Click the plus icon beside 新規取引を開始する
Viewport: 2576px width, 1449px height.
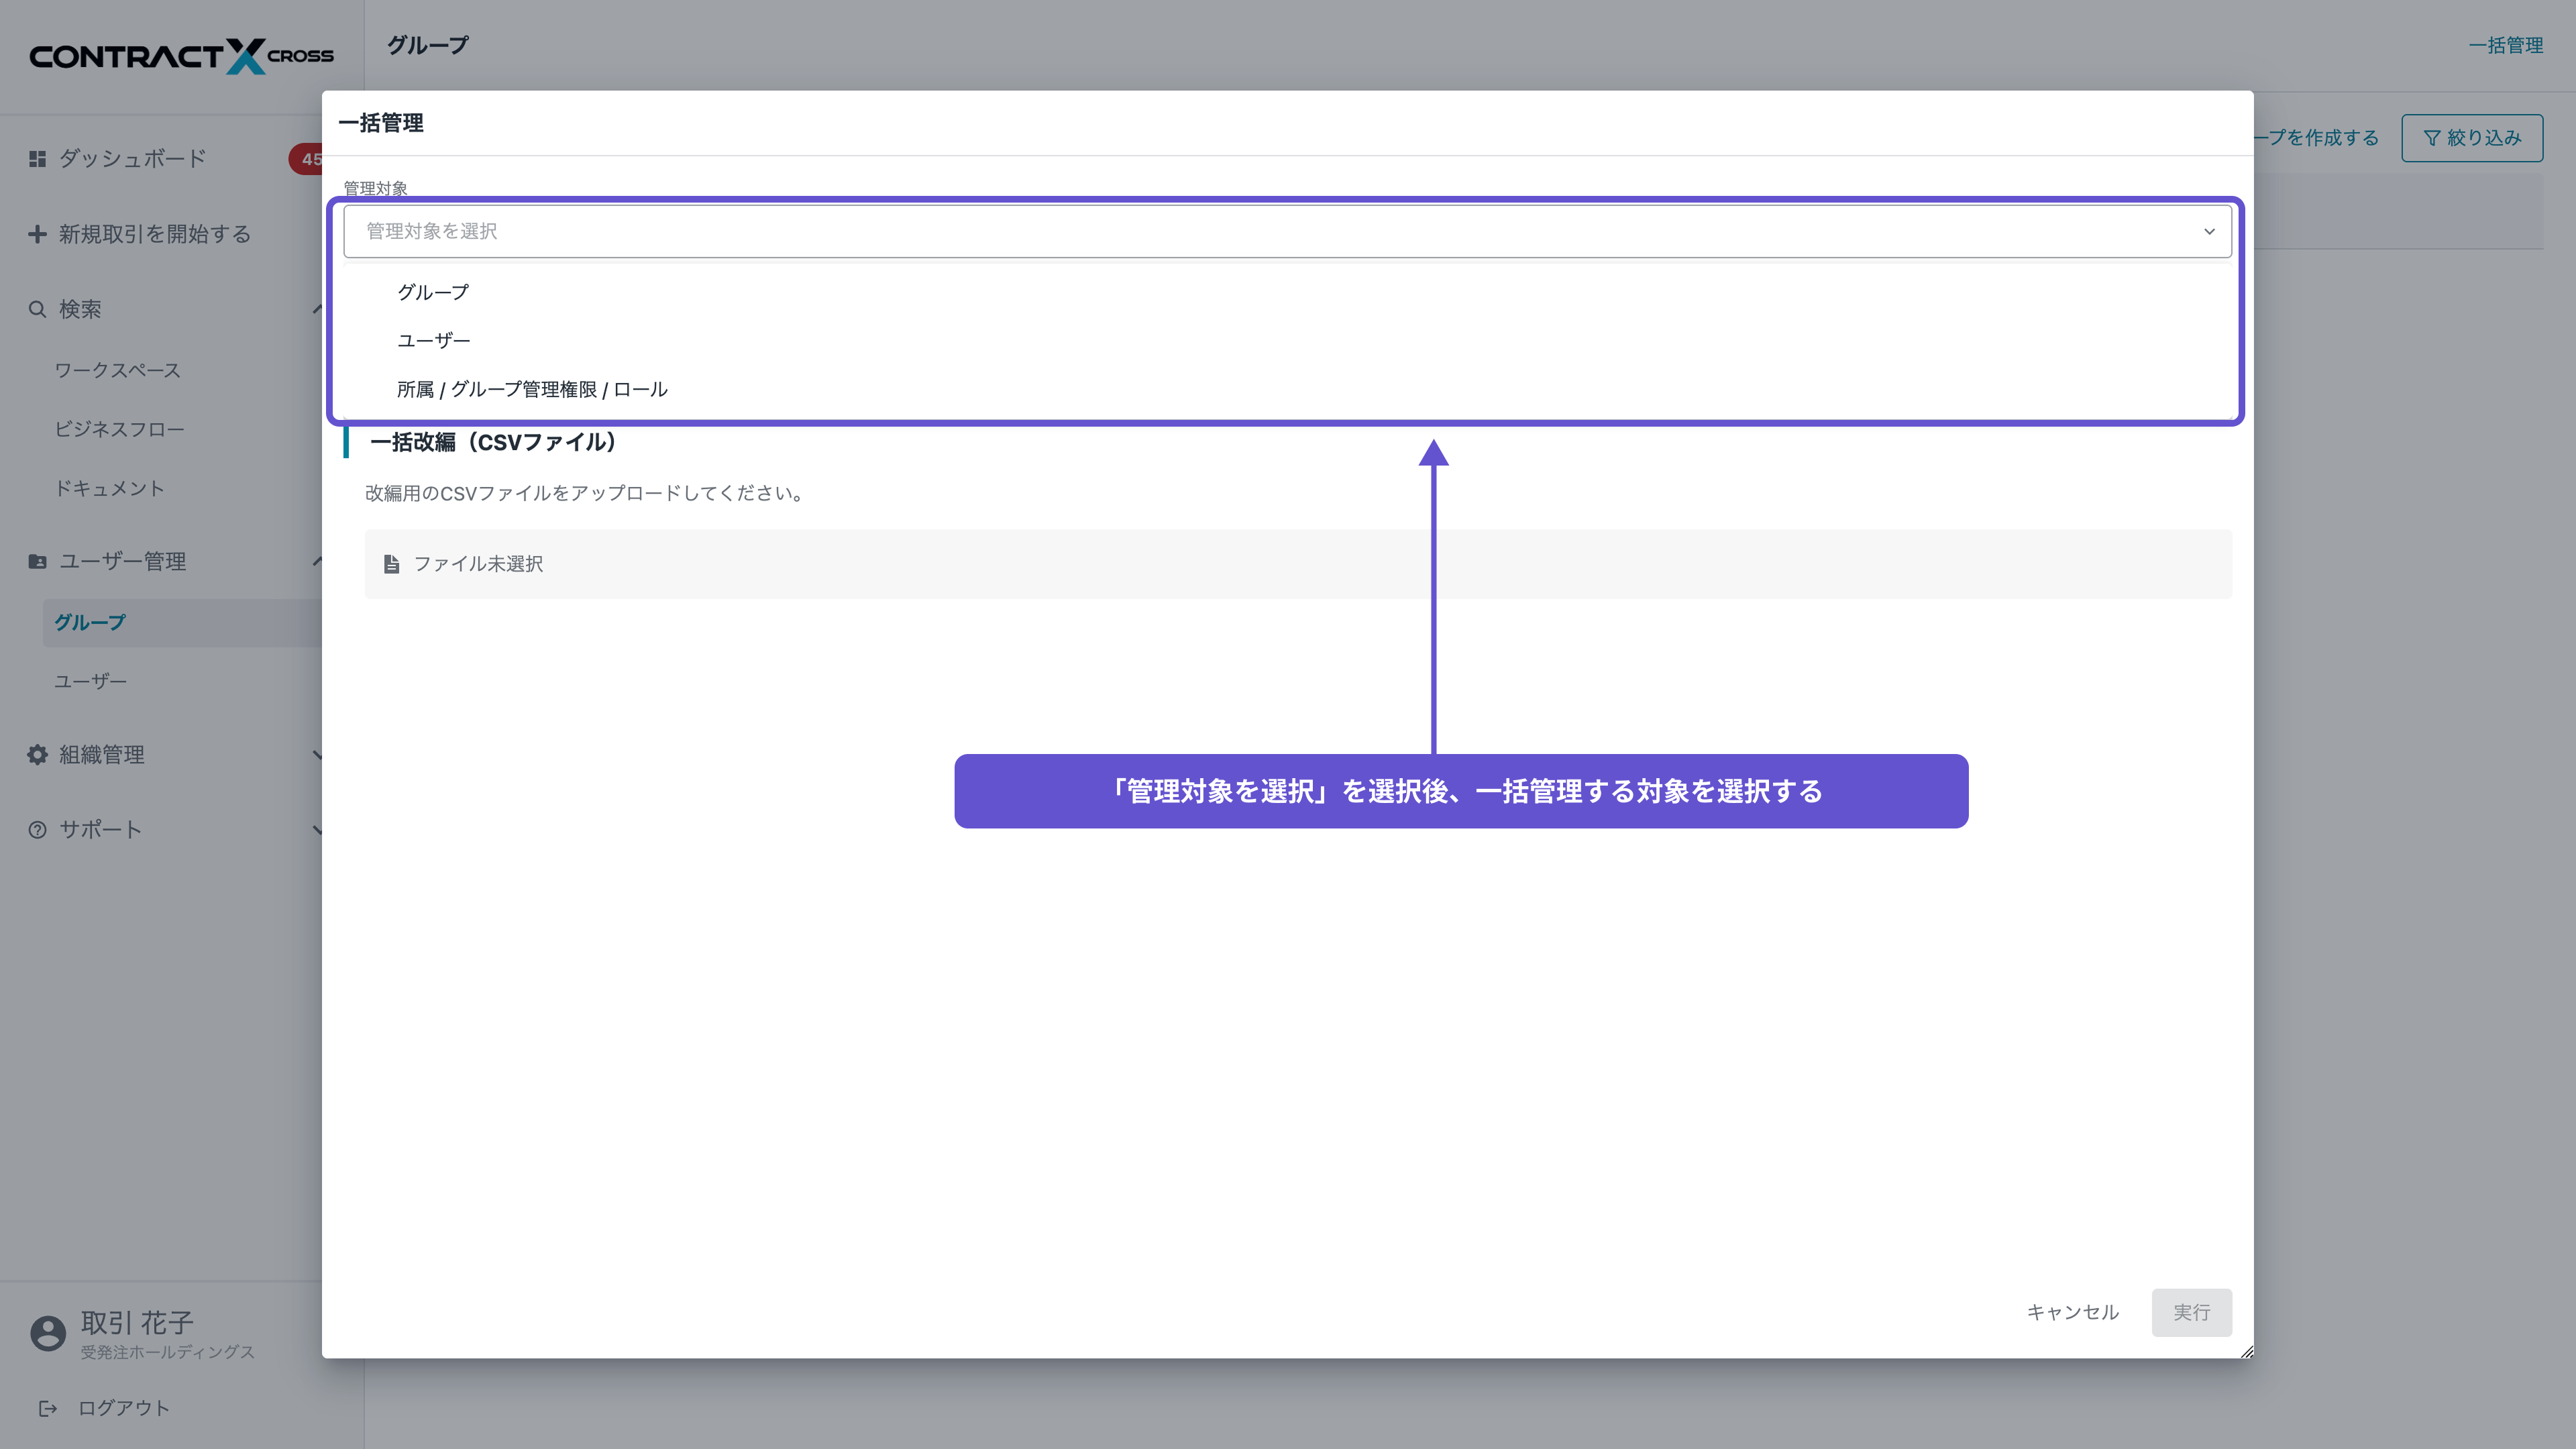[36, 233]
